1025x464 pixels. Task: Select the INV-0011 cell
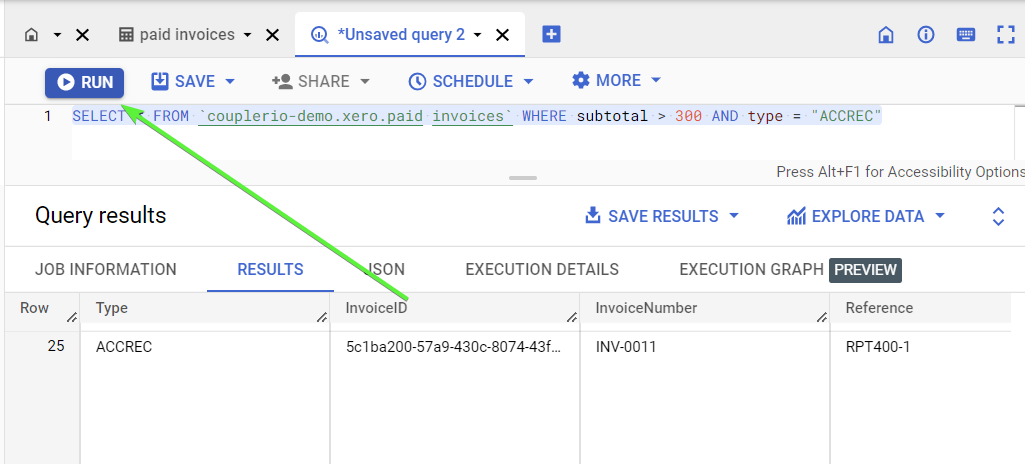pyautogui.click(x=626, y=347)
